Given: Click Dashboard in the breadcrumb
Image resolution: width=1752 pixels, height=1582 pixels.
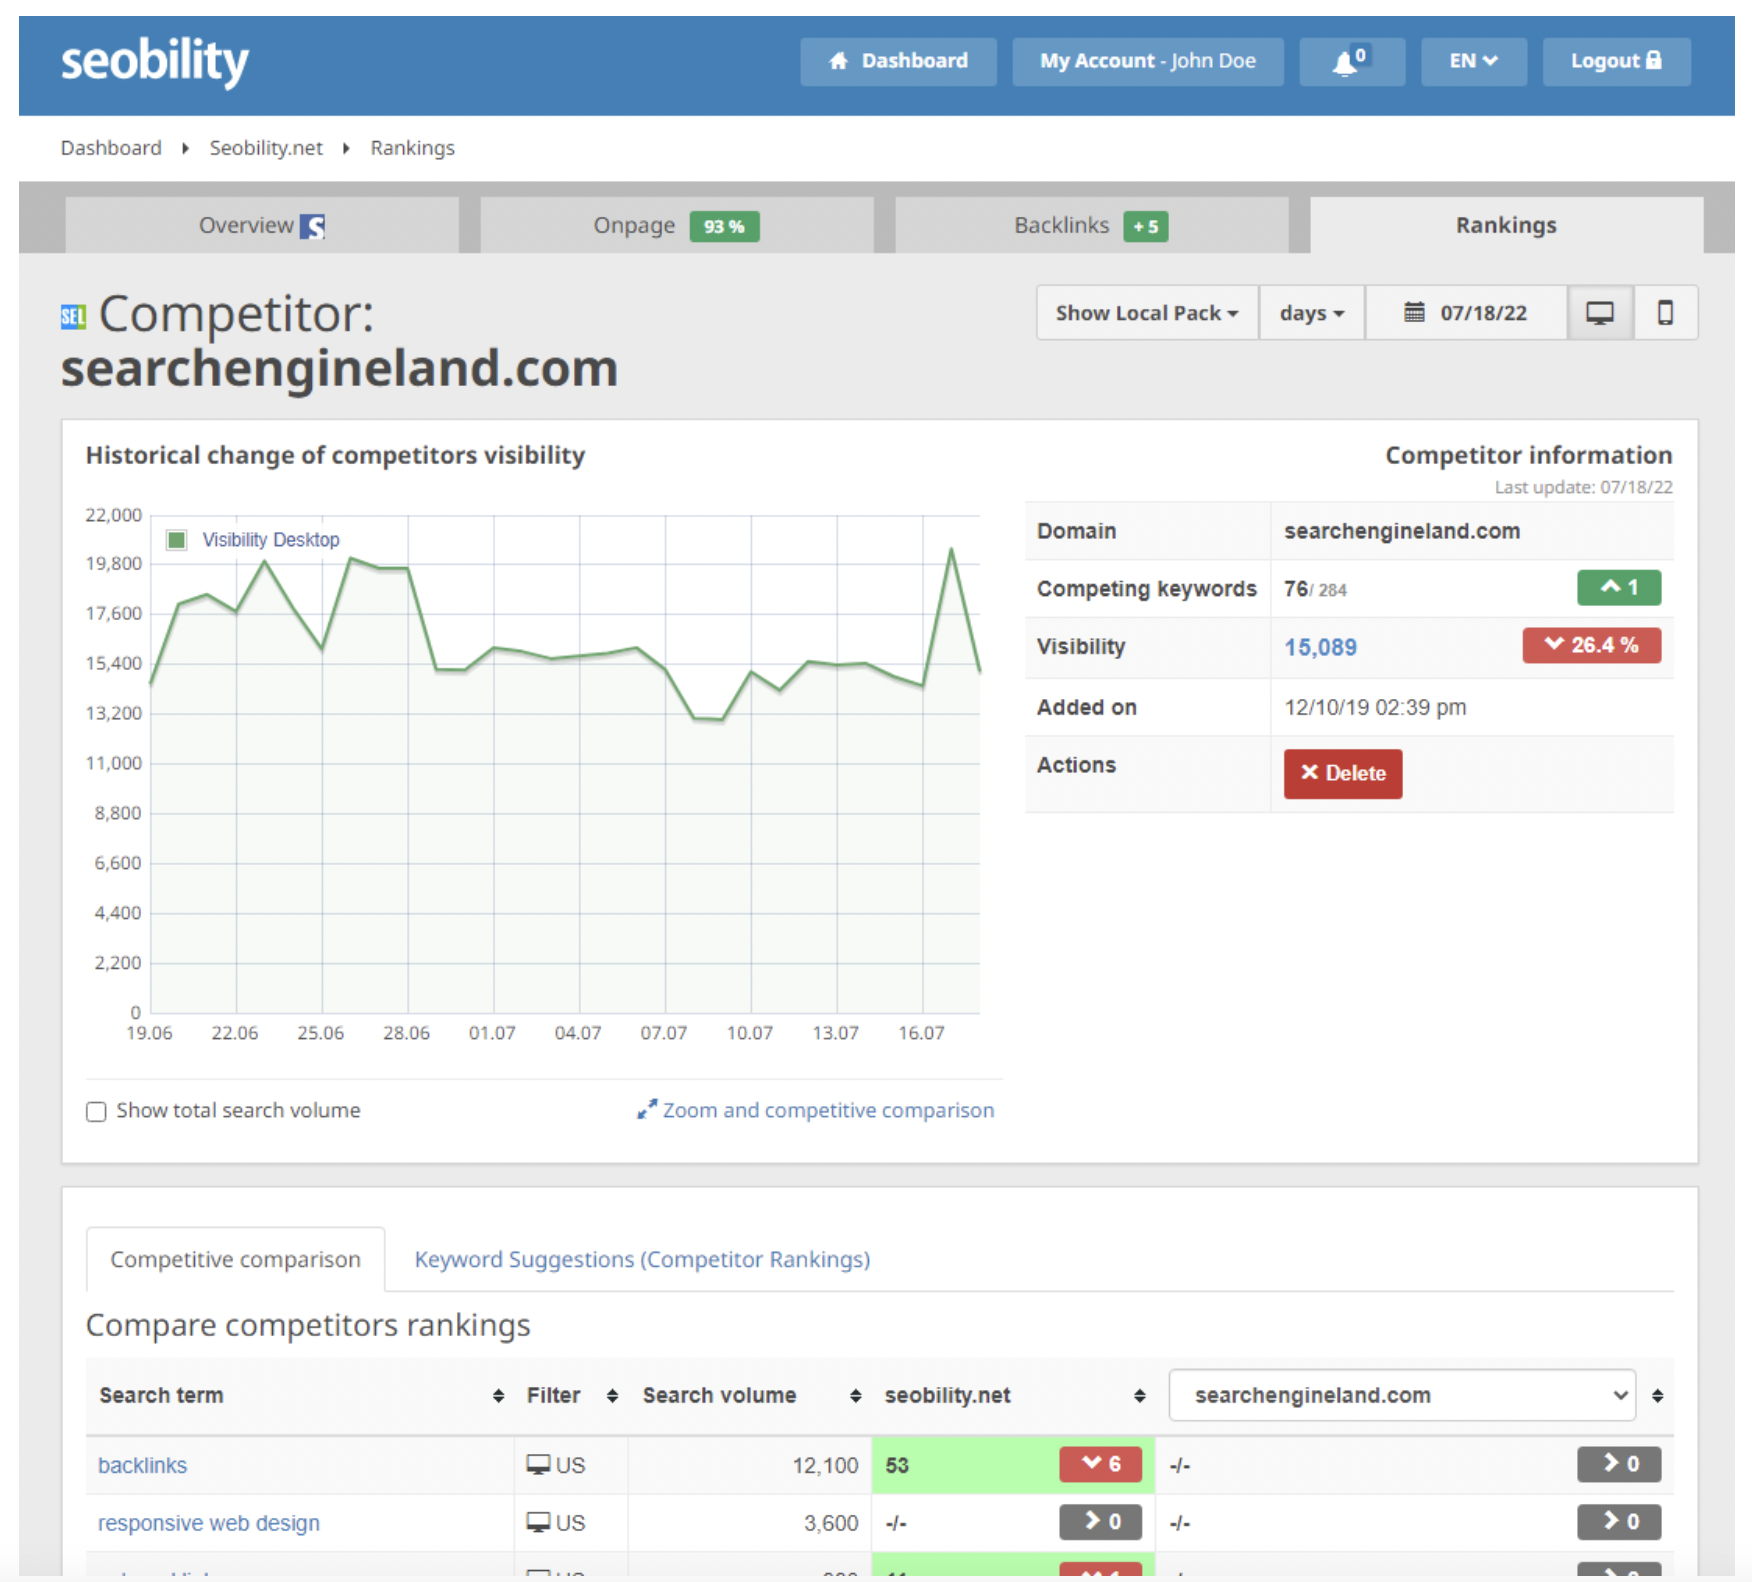Looking at the screenshot, I should tap(111, 148).
